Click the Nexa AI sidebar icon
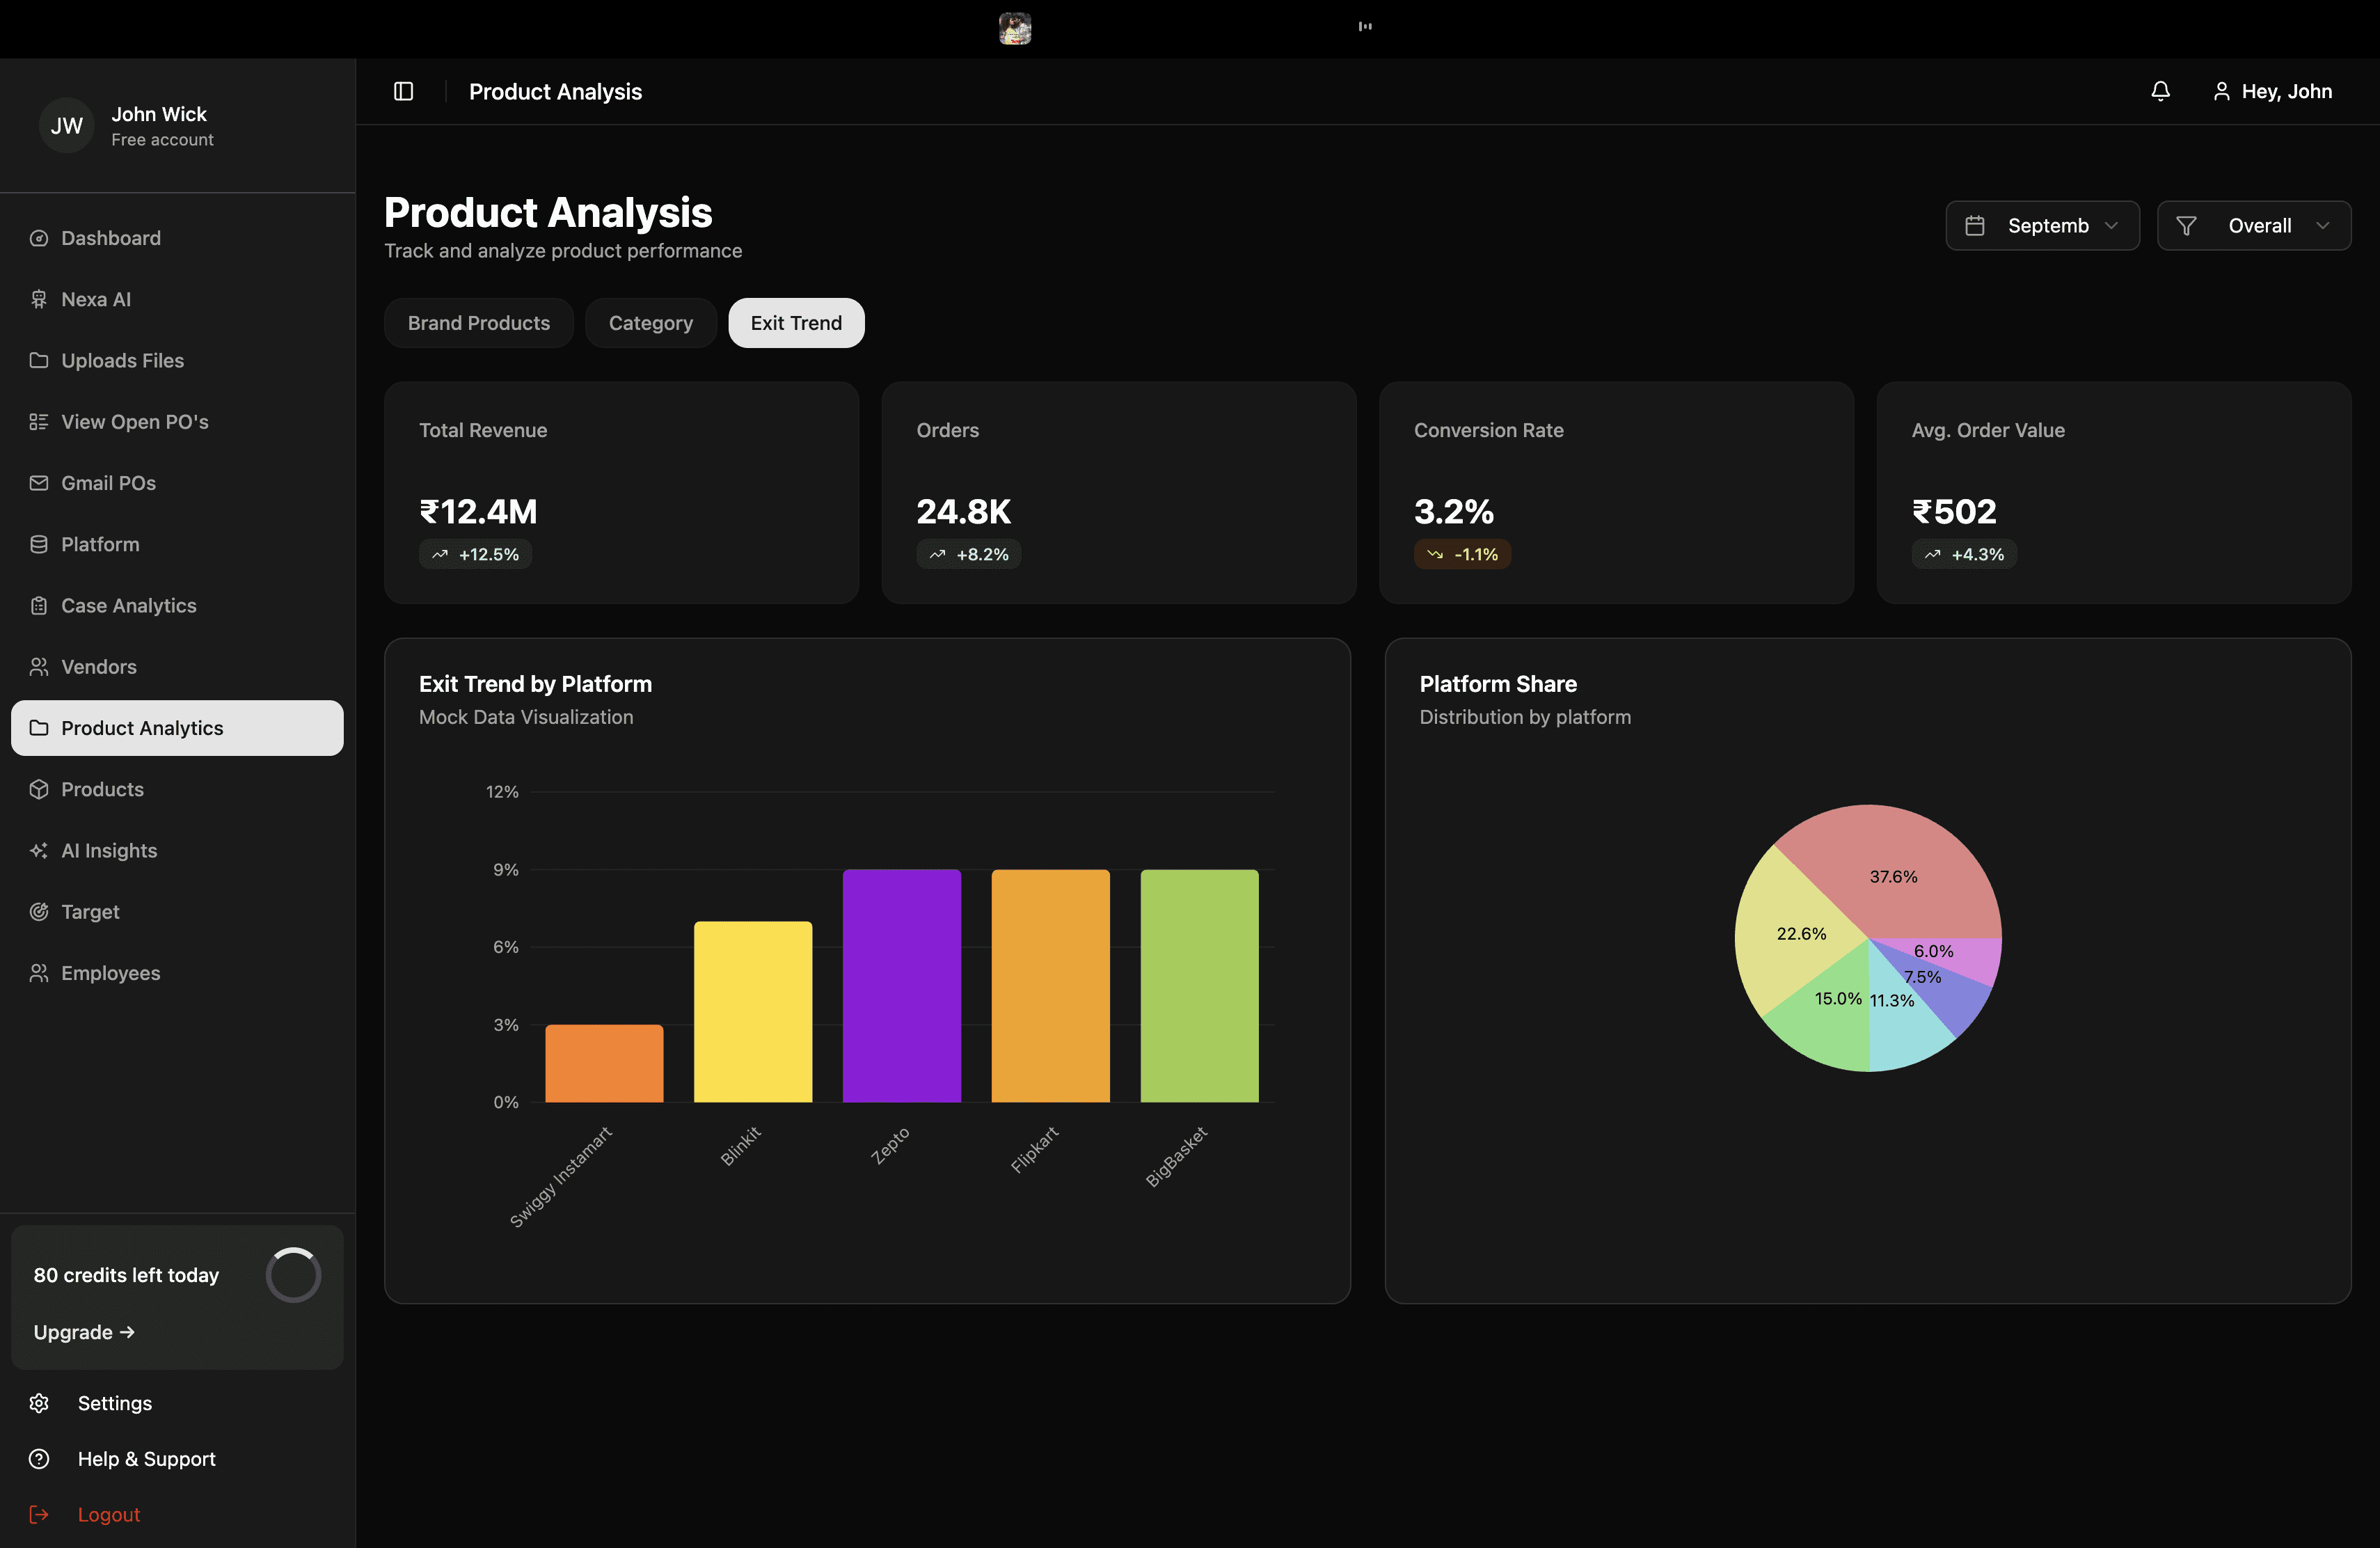 point(39,299)
